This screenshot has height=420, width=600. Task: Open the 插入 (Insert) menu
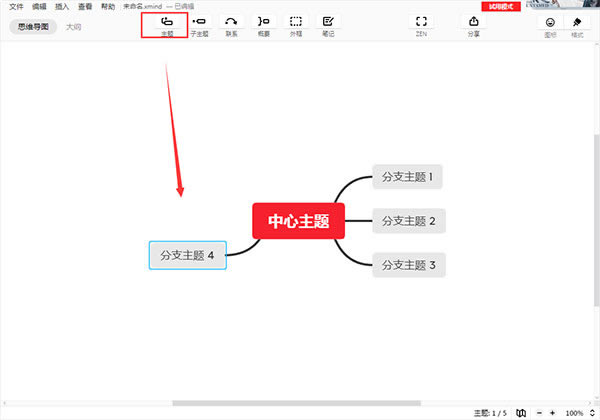tap(63, 6)
